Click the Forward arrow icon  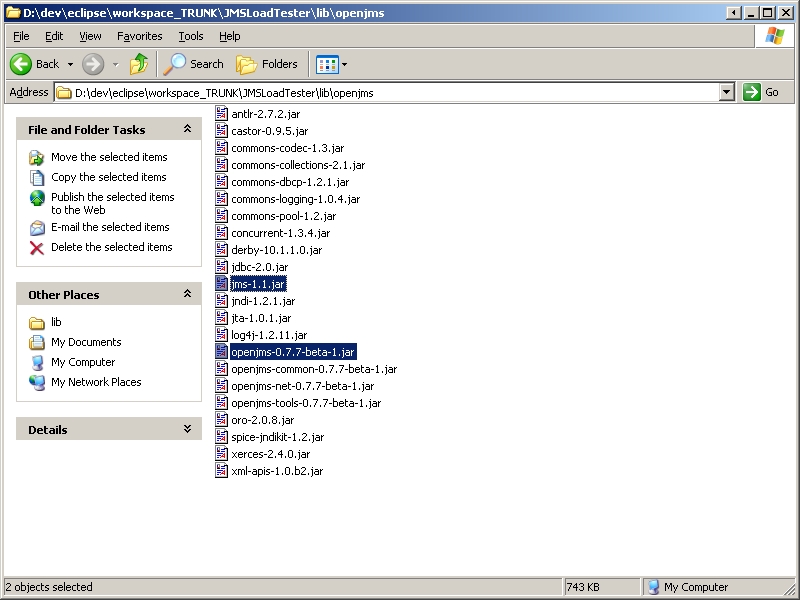[x=93, y=64]
